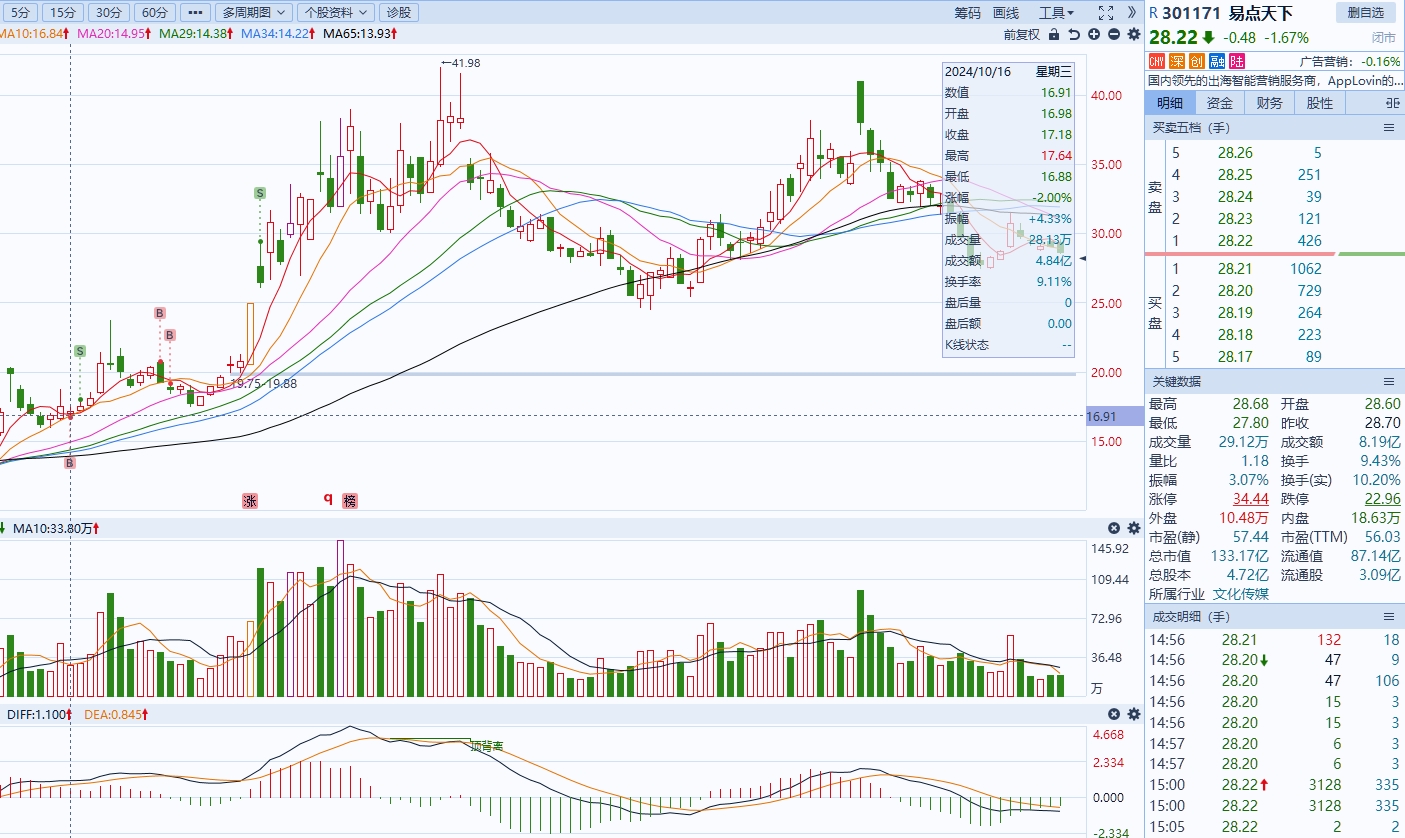Open more periods ellipsis button

(194, 13)
